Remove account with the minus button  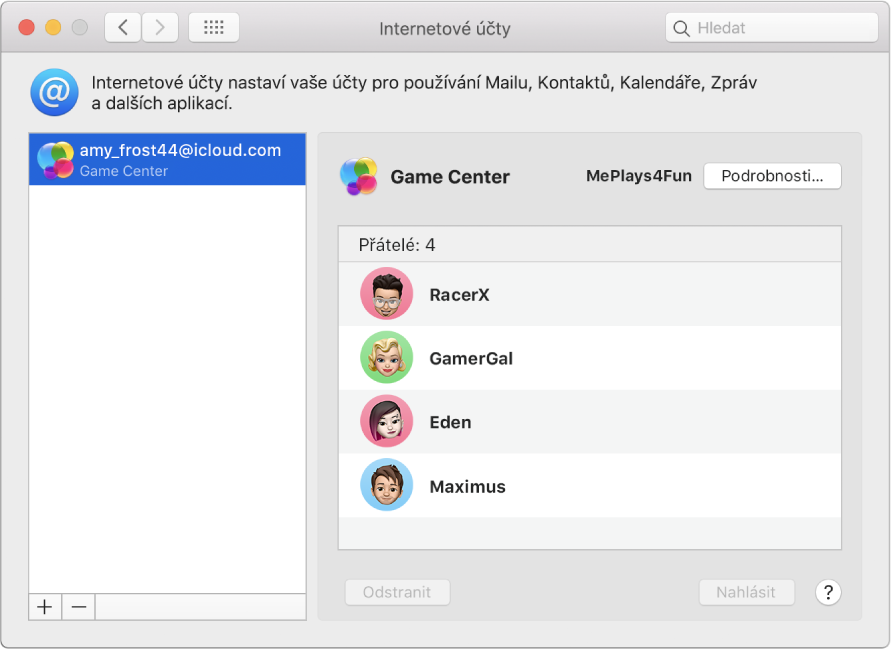click(x=78, y=607)
